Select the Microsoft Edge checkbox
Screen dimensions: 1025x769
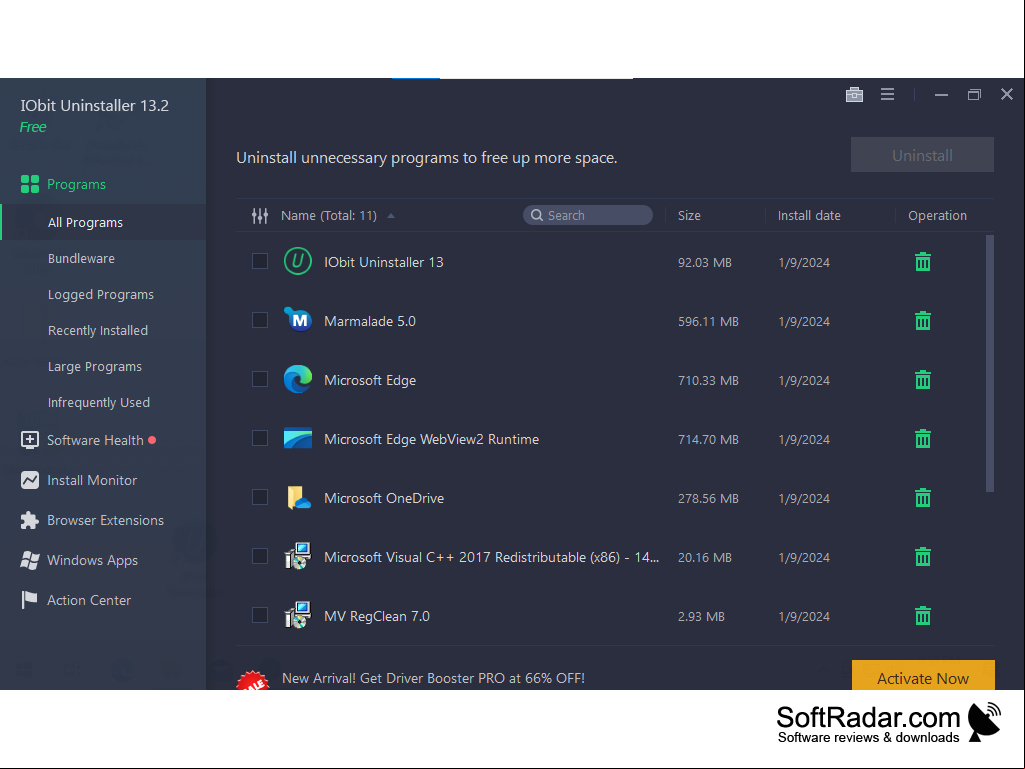point(260,379)
